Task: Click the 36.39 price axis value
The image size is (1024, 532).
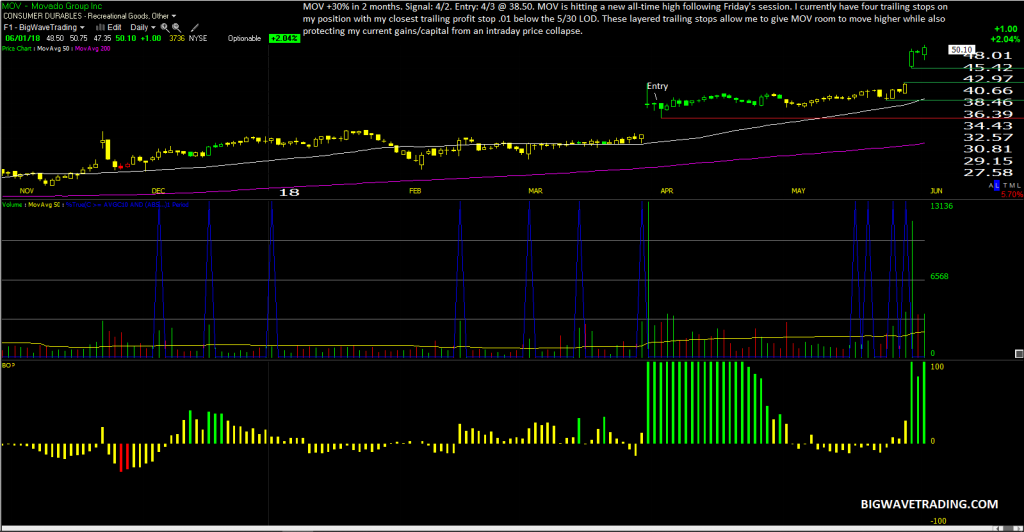Action: 987,114
